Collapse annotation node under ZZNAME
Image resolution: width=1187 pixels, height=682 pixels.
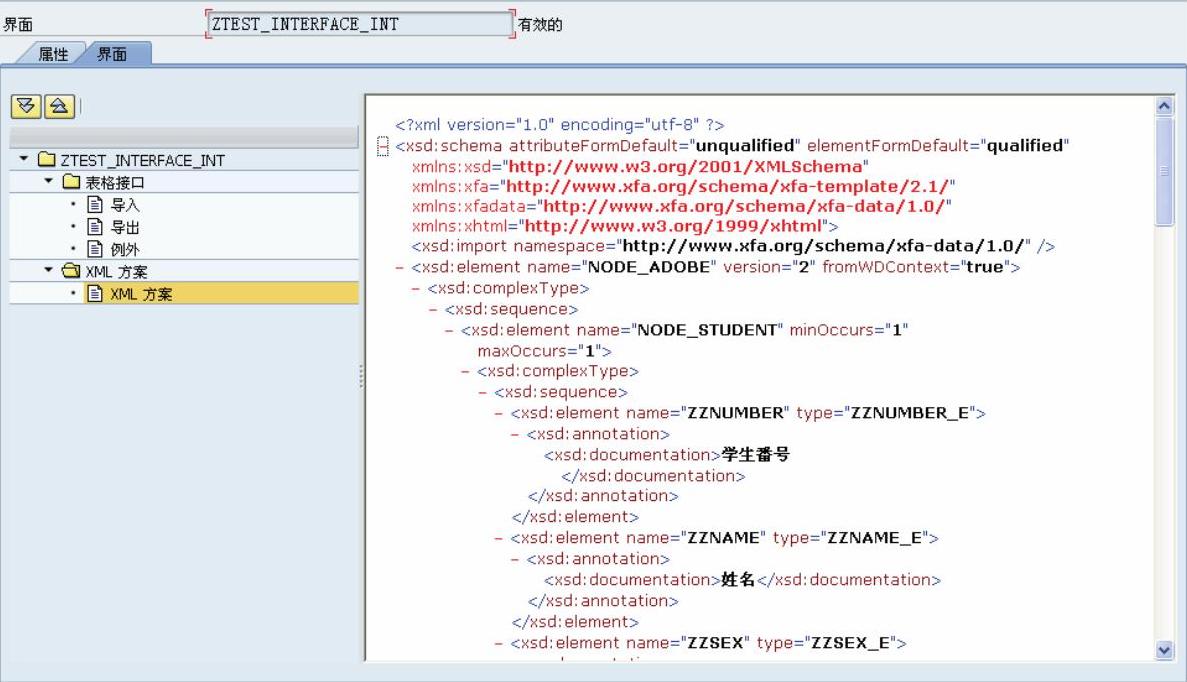(515, 559)
